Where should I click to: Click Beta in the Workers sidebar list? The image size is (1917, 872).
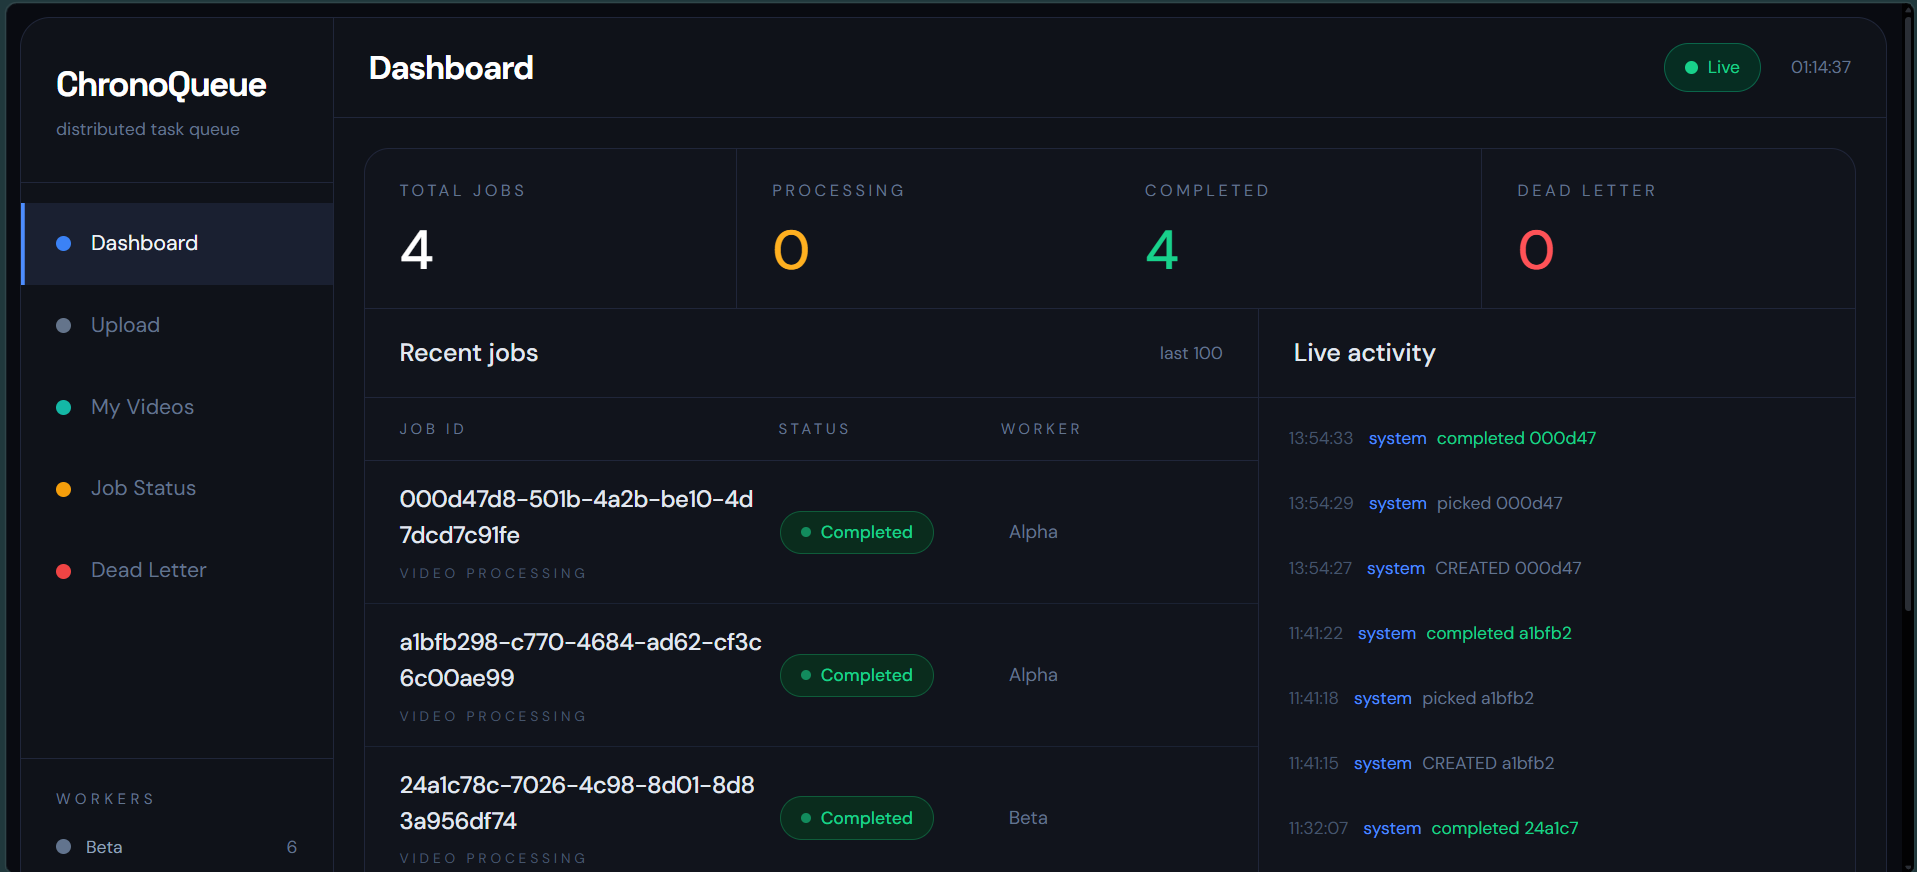177,847
